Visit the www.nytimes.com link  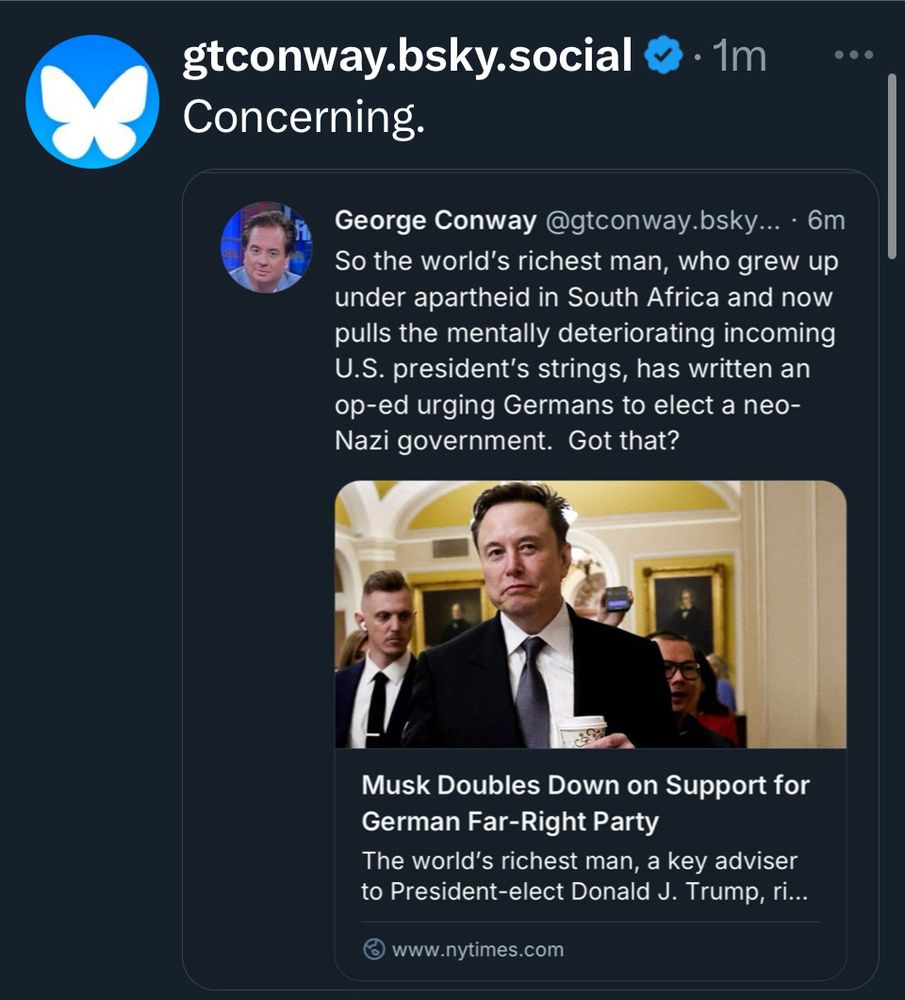coord(477,949)
